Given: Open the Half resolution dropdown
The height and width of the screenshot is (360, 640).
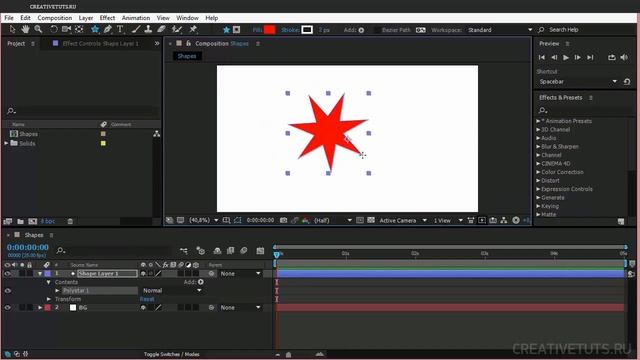Looking at the screenshot, I should click(333, 220).
